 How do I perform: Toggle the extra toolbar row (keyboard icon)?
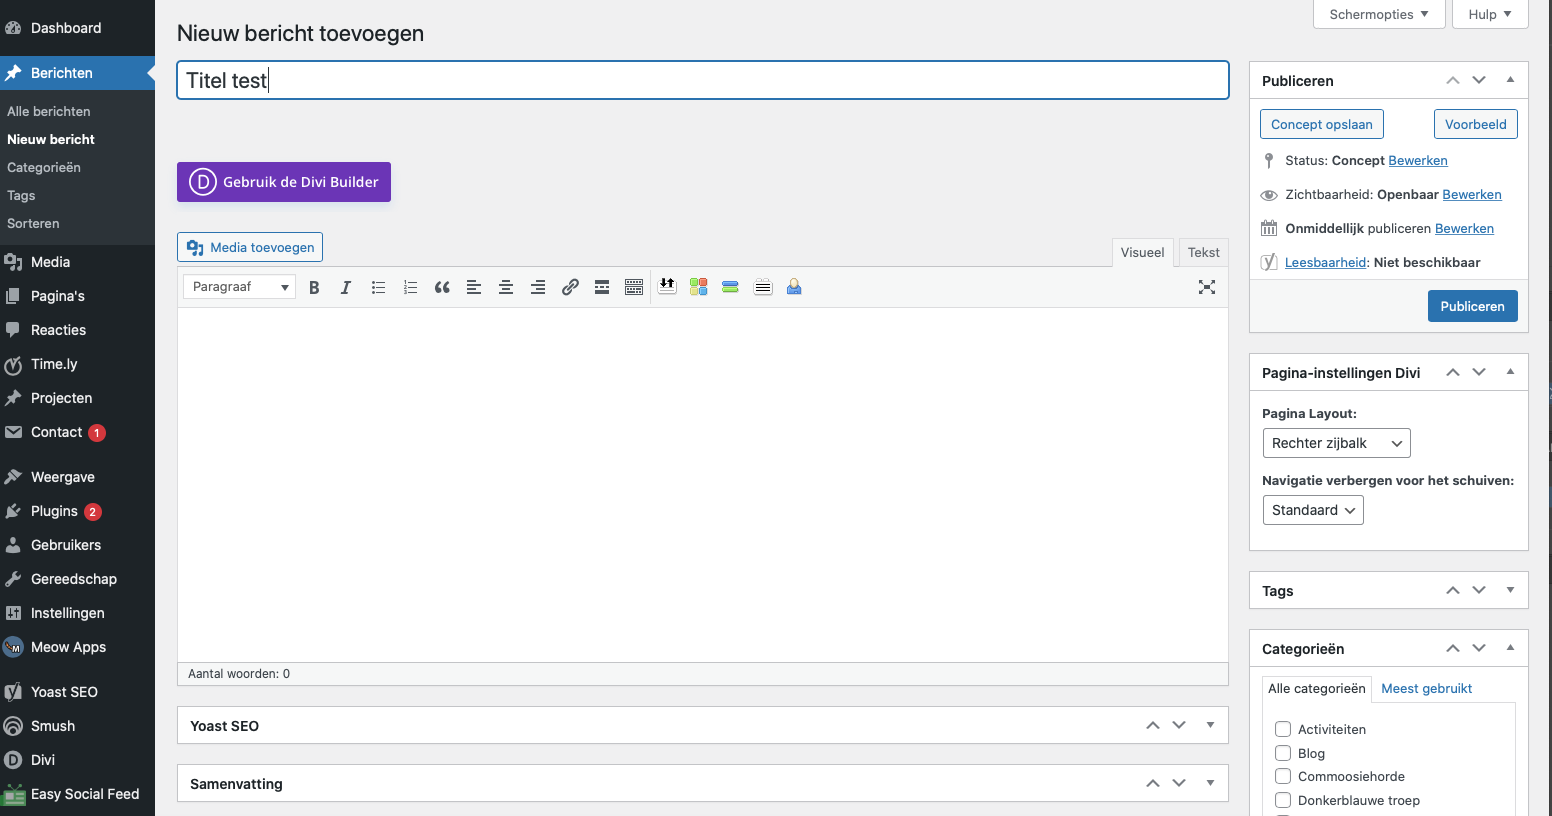click(x=634, y=287)
